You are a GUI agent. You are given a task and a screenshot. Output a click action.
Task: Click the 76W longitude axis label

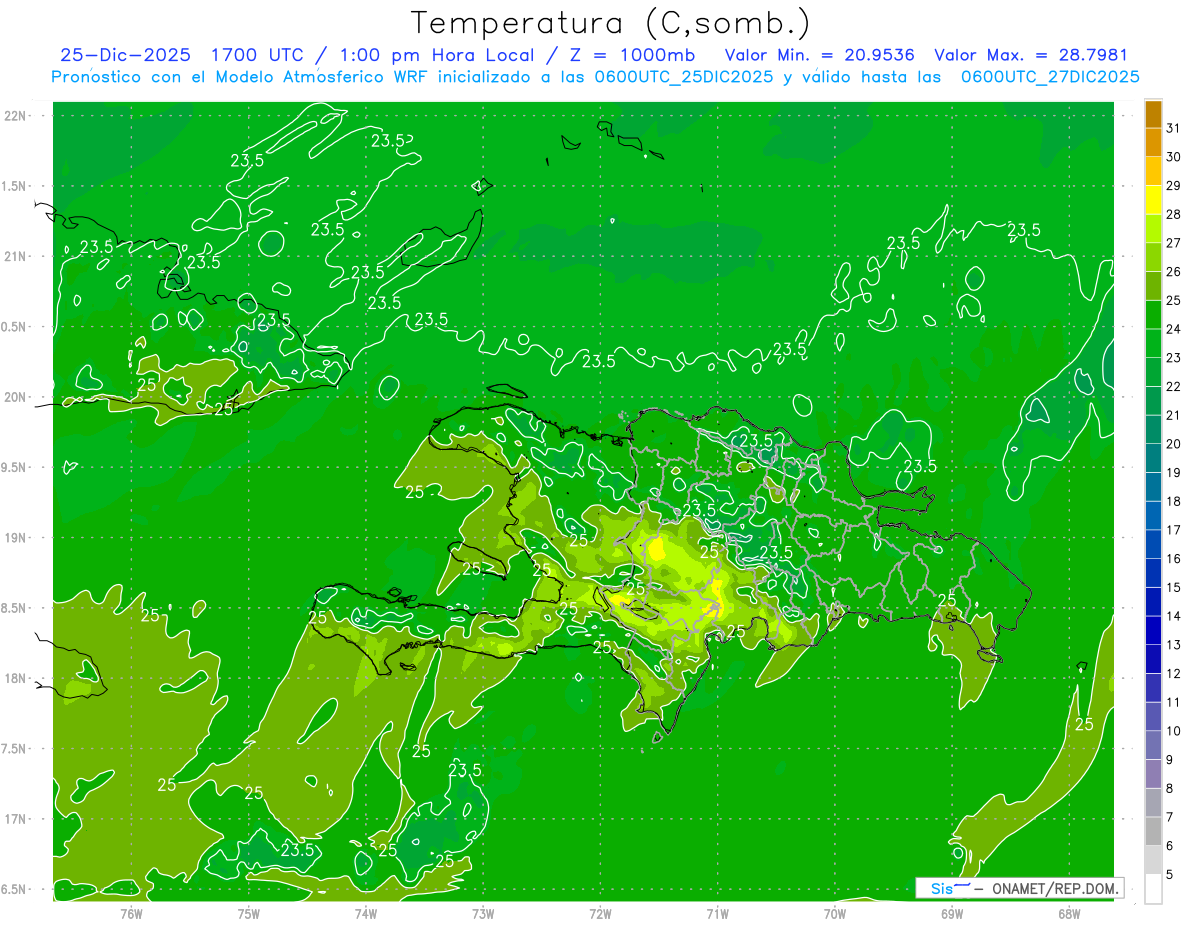click(x=131, y=913)
